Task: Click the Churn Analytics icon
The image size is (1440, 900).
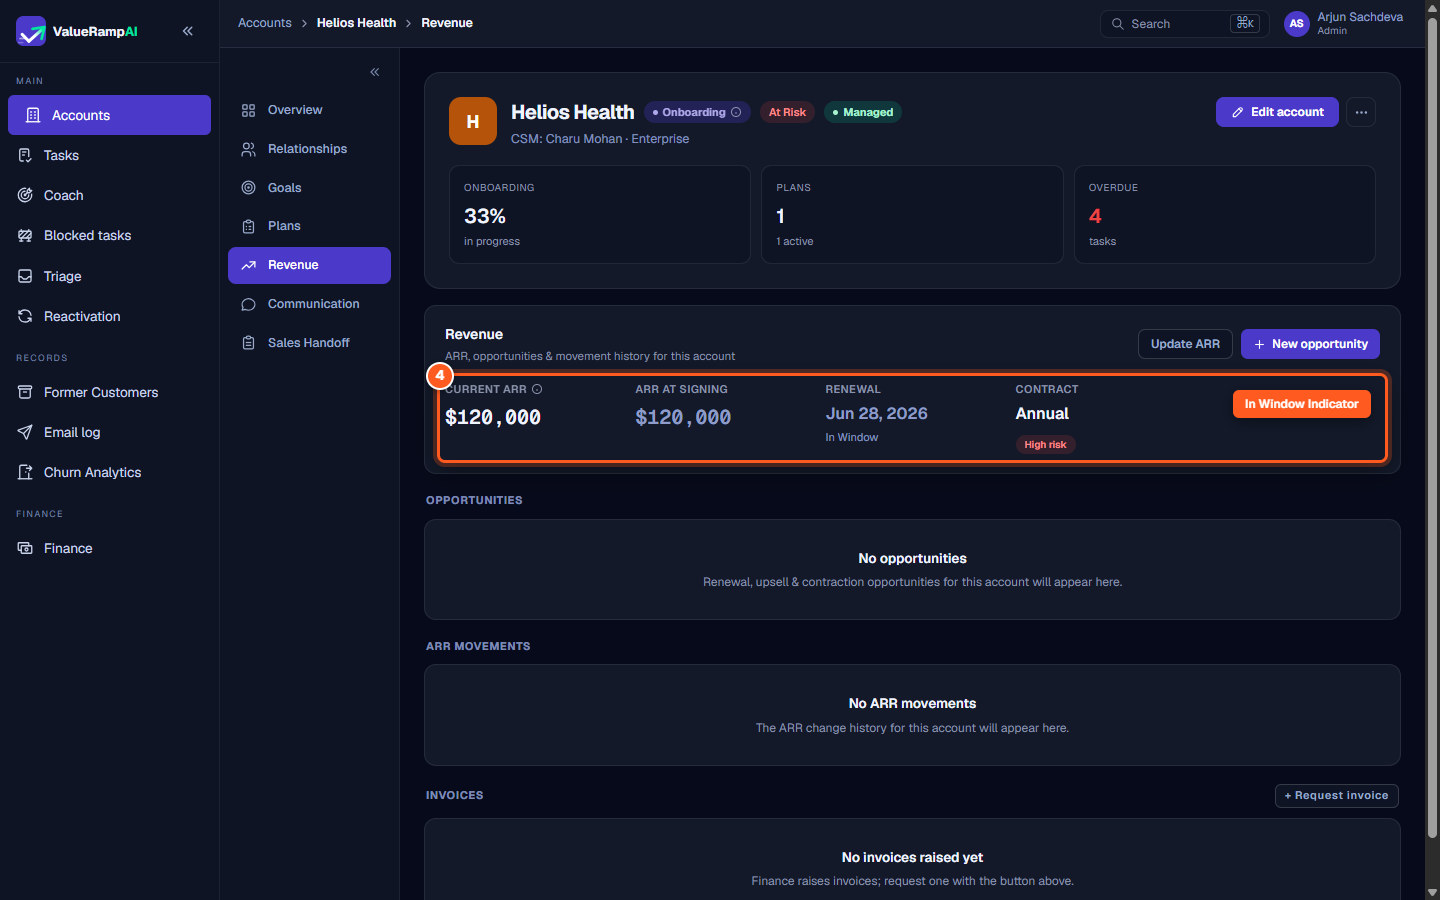Action: coord(25,472)
